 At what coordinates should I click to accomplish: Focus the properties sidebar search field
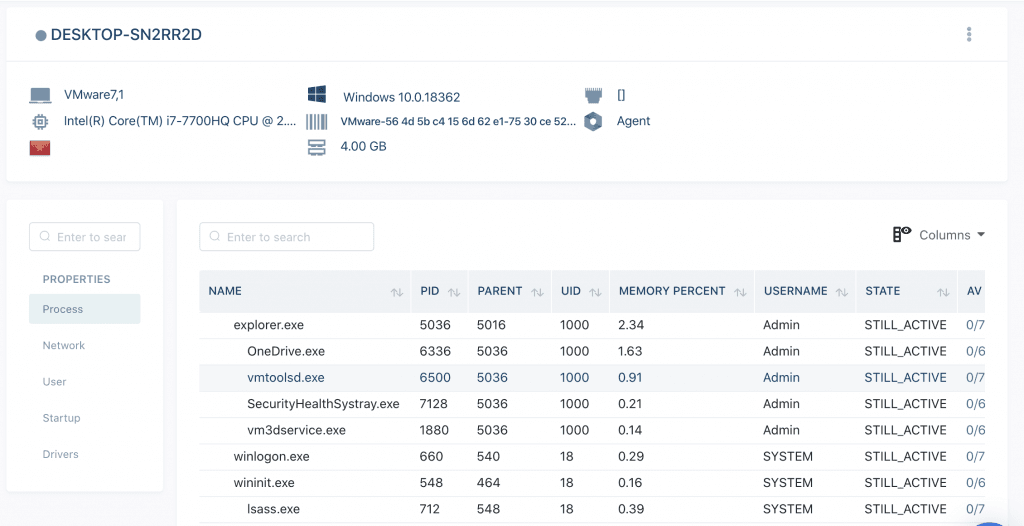coord(84,237)
